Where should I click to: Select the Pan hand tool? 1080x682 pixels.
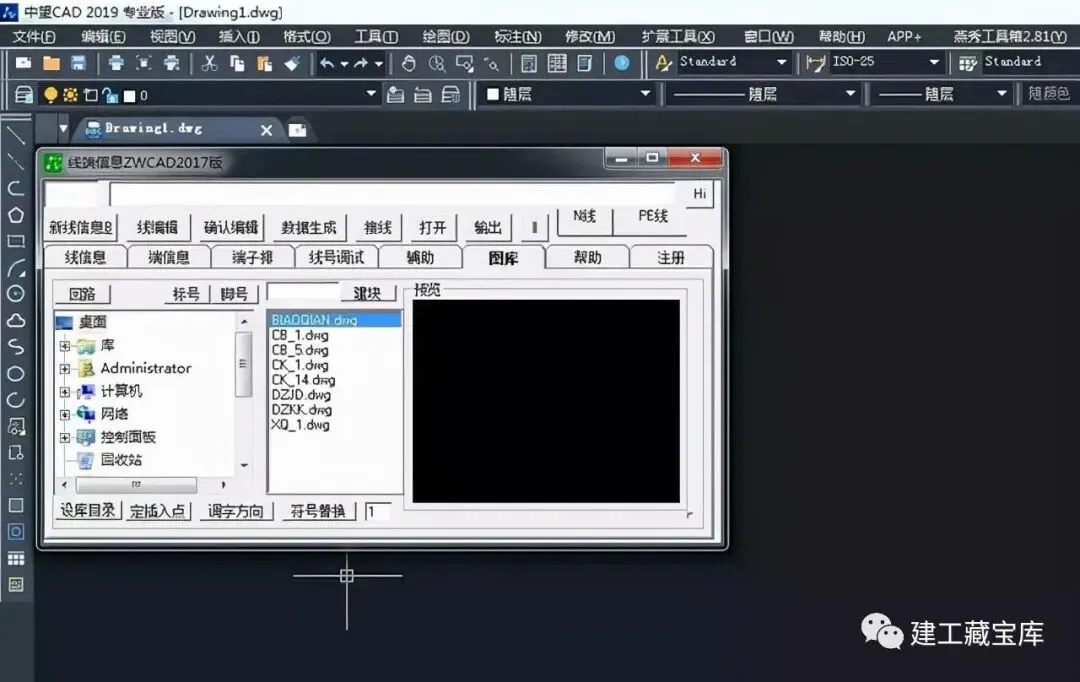[x=408, y=63]
